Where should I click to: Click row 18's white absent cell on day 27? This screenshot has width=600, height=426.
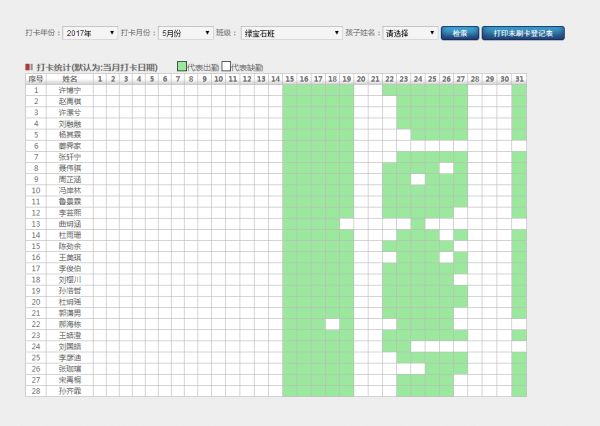[x=461, y=279]
